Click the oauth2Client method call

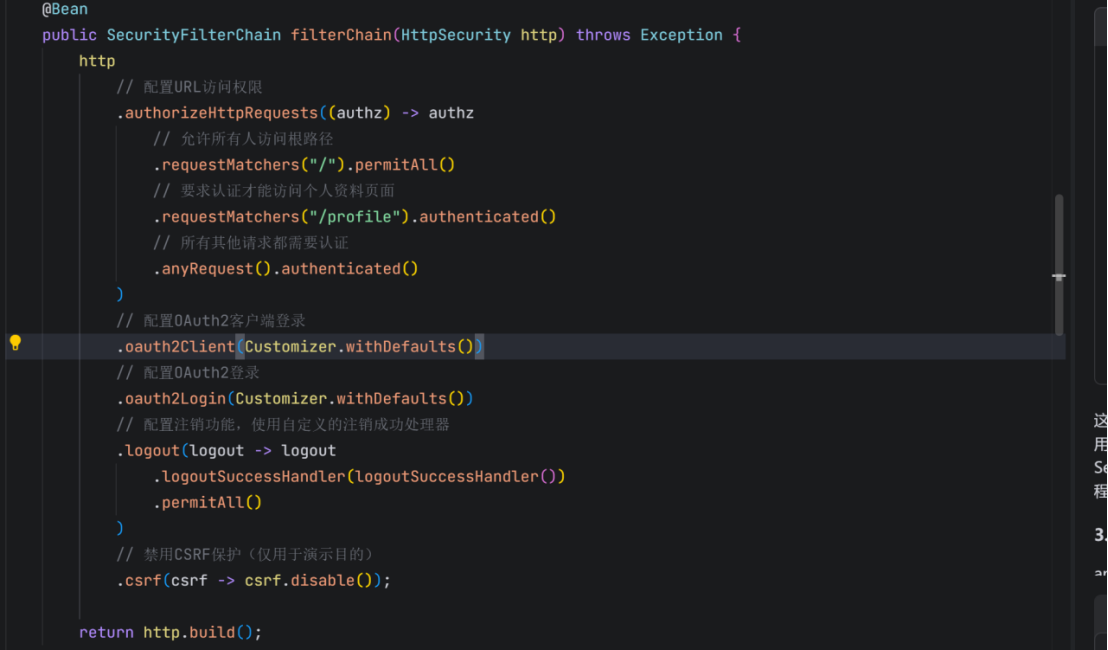[x=179, y=347]
